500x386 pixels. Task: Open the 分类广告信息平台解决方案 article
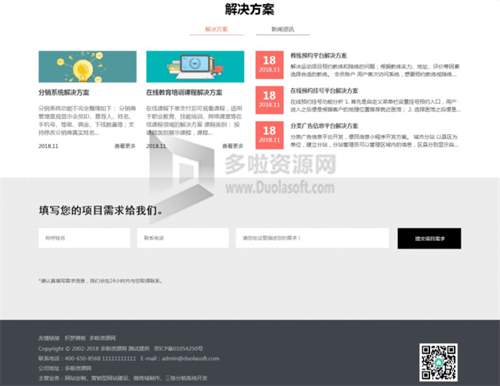[x=324, y=126]
